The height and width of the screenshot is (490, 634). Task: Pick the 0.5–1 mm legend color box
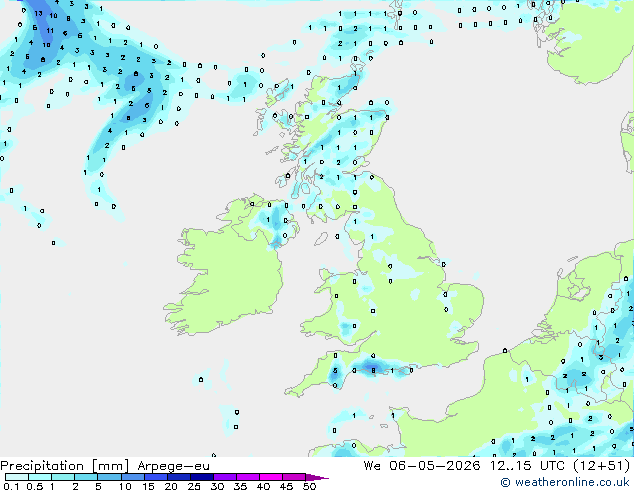40,477
